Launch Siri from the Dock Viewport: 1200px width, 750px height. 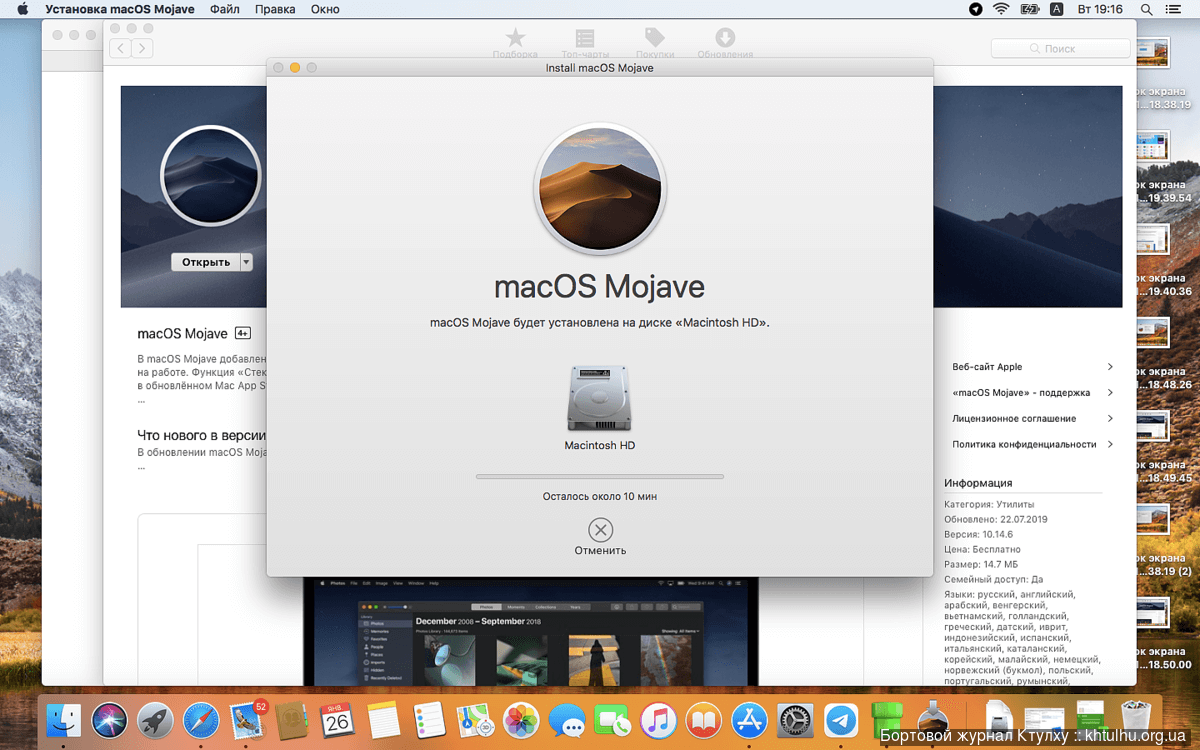(109, 719)
